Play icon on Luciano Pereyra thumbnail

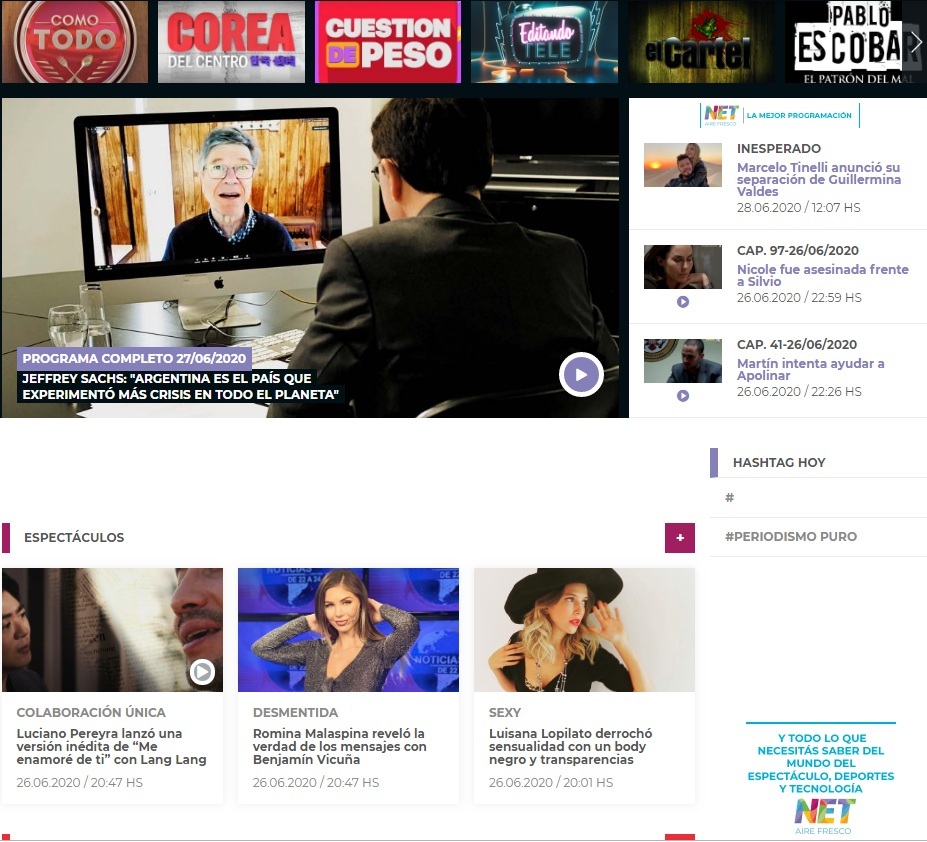point(202,672)
